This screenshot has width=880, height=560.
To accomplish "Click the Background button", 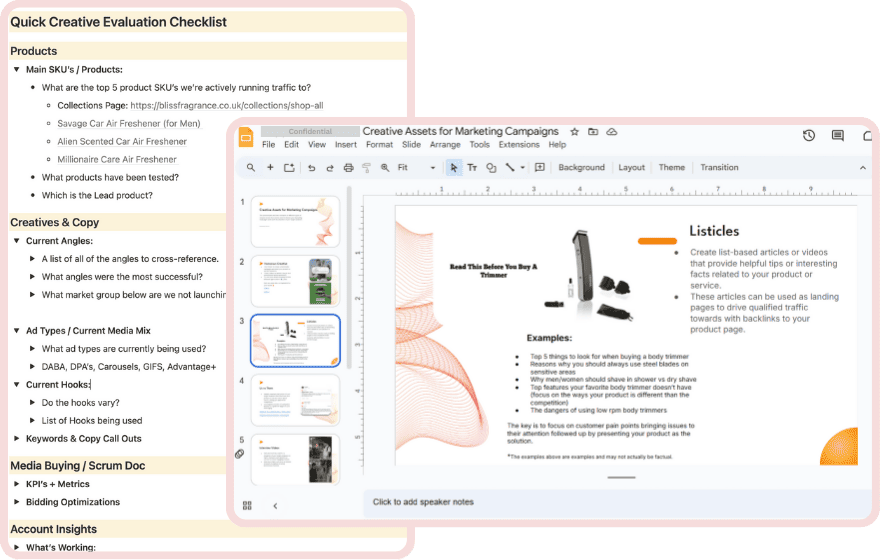I will pos(581,167).
